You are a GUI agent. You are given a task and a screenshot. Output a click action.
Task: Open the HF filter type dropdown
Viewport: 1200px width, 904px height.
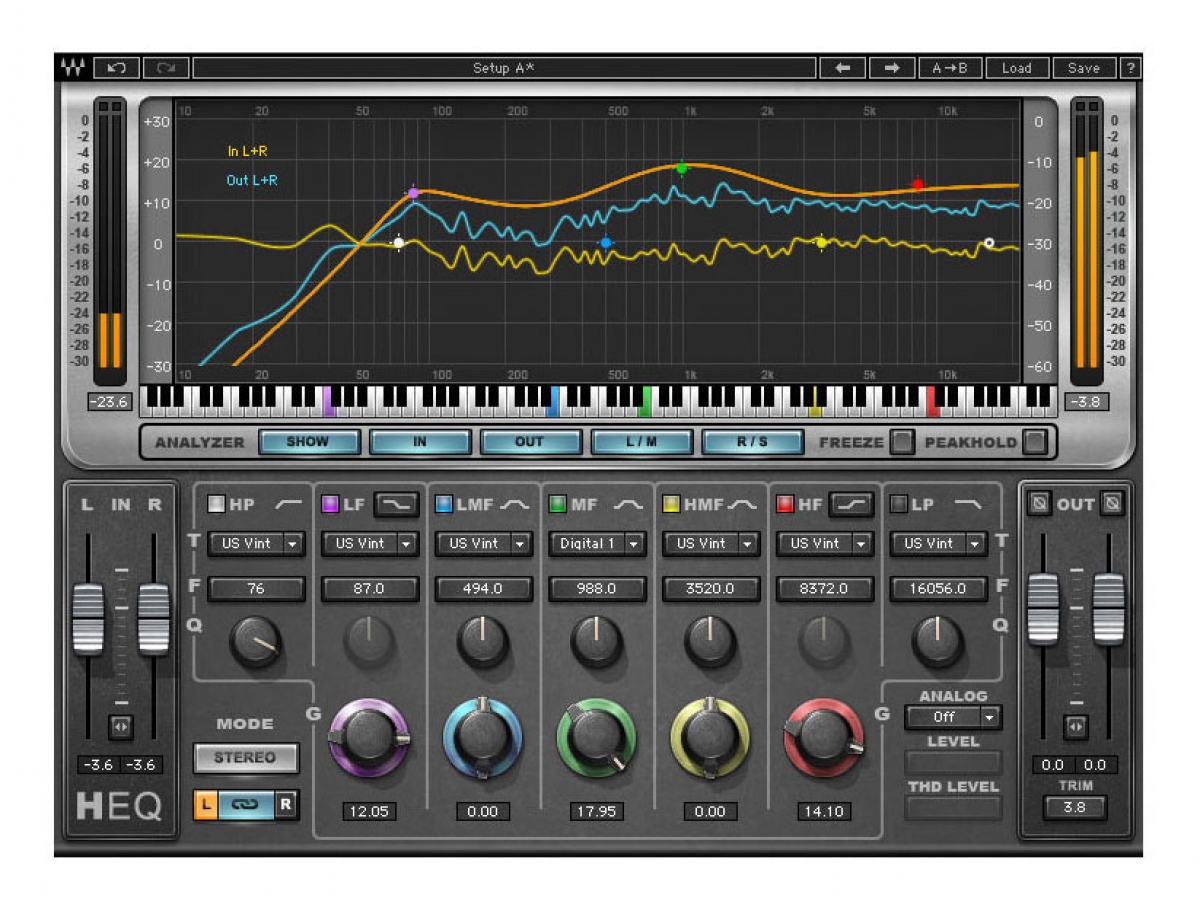pos(826,544)
